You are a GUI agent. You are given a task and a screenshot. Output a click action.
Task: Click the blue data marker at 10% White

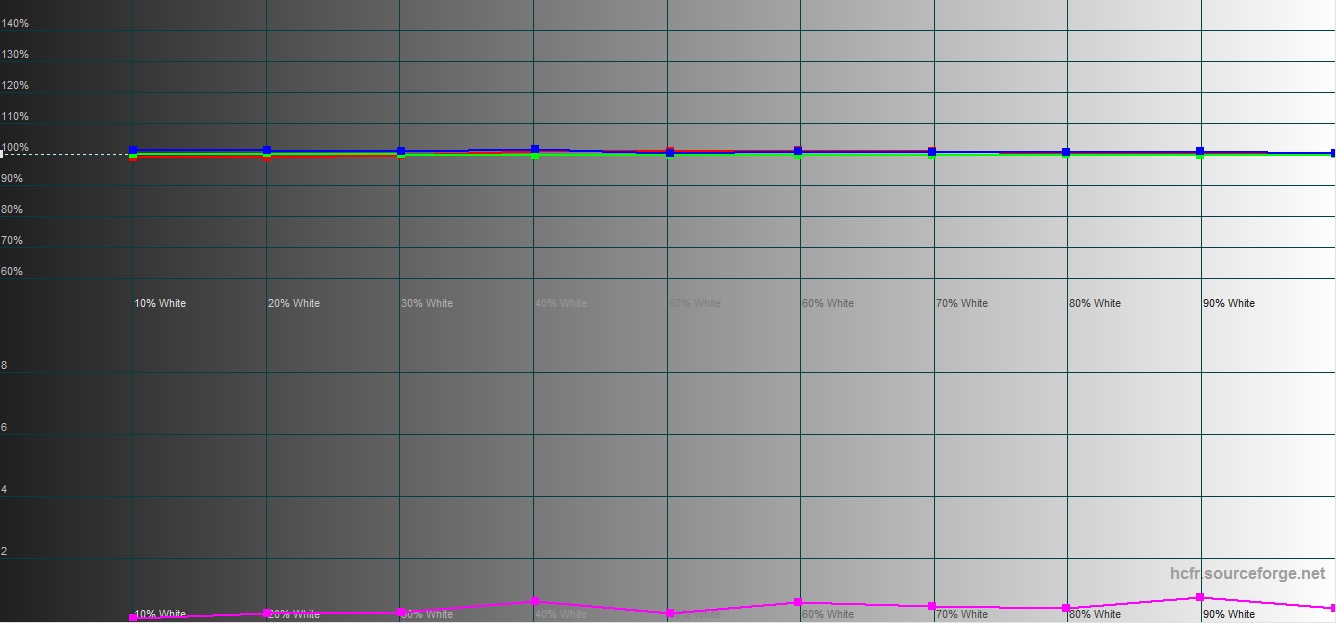pyautogui.click(x=133, y=150)
